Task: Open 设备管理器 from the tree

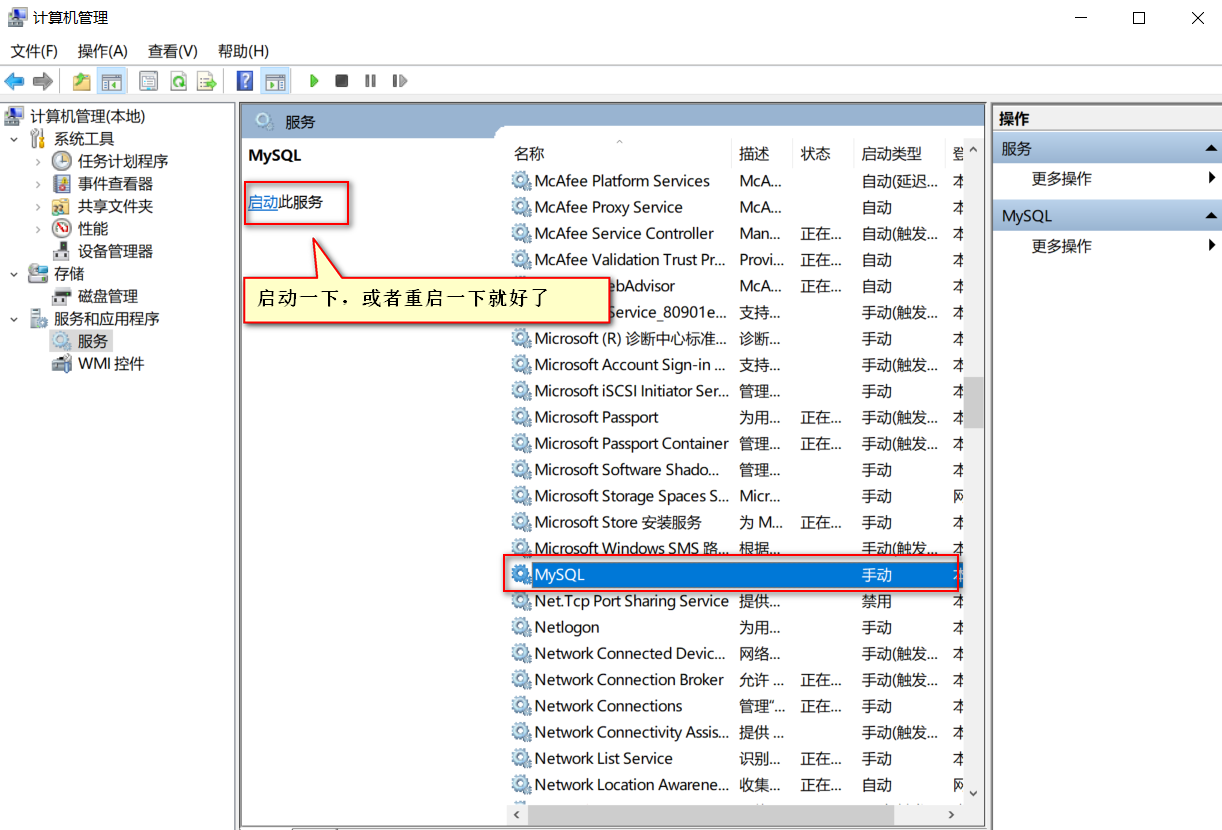Action: click(115, 251)
